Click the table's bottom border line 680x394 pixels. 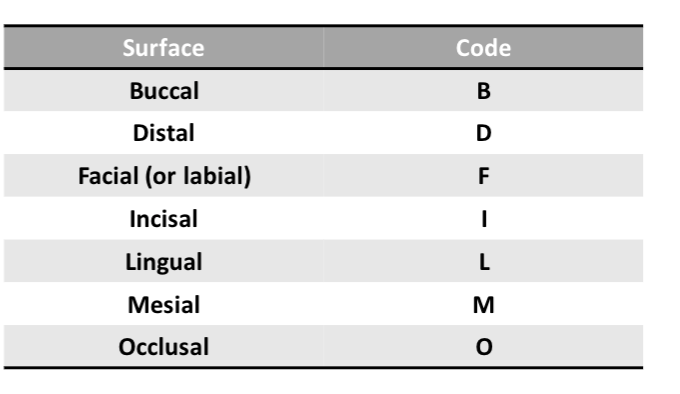click(324, 368)
